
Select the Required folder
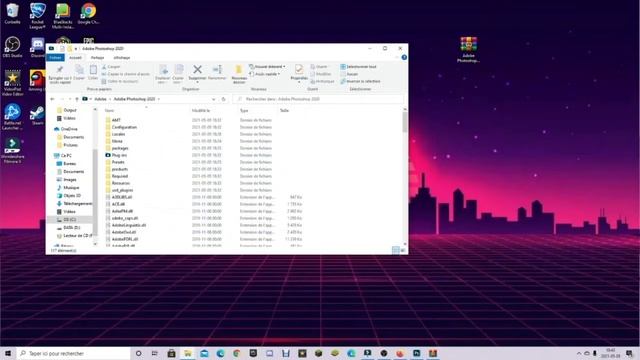coord(120,176)
